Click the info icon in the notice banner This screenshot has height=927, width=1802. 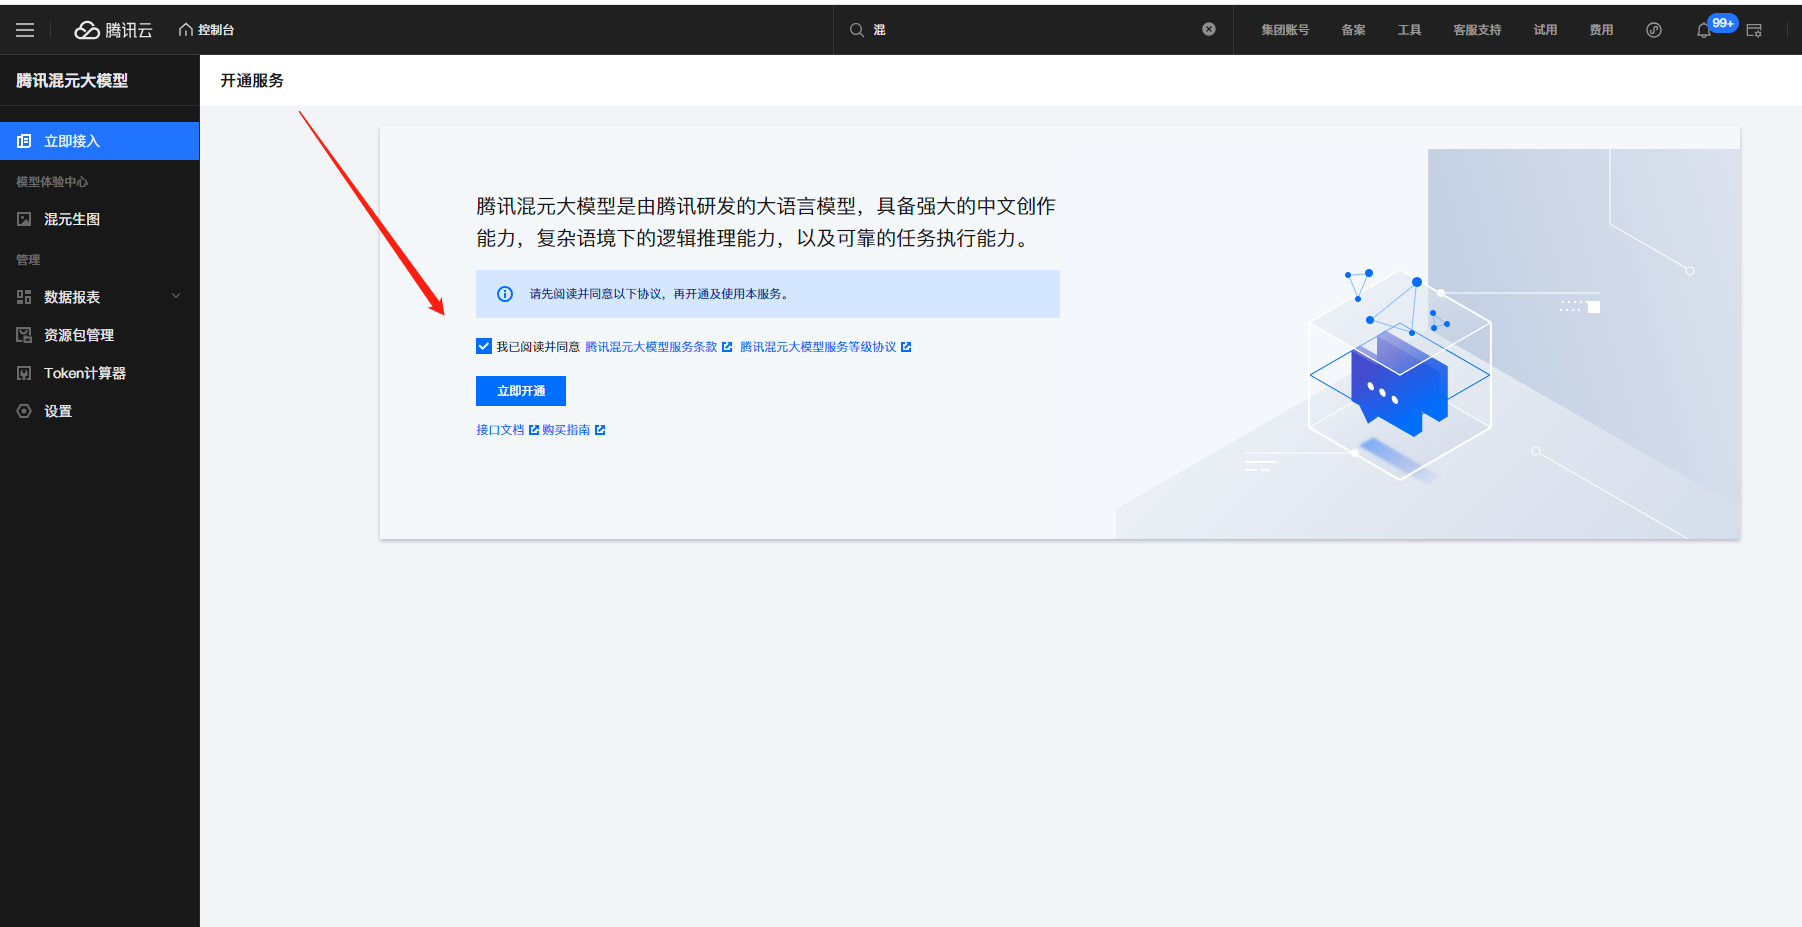point(505,294)
